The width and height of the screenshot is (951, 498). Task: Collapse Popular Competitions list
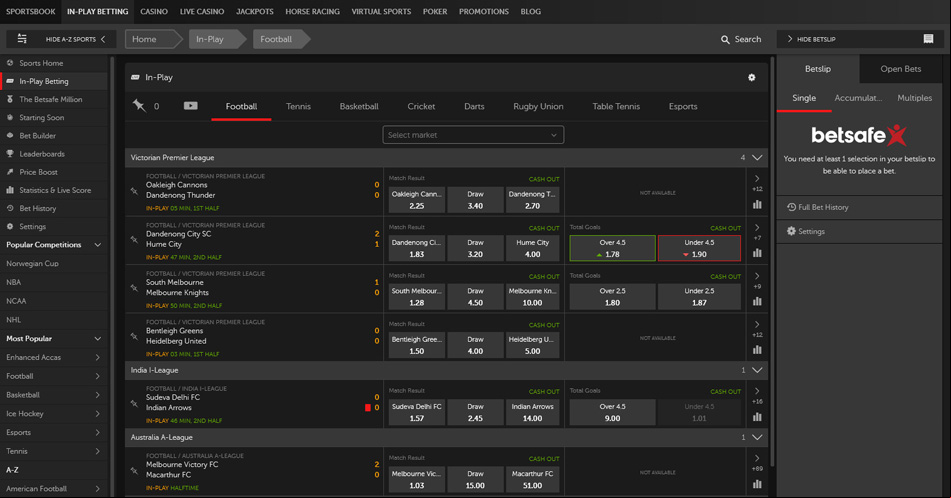tap(98, 245)
